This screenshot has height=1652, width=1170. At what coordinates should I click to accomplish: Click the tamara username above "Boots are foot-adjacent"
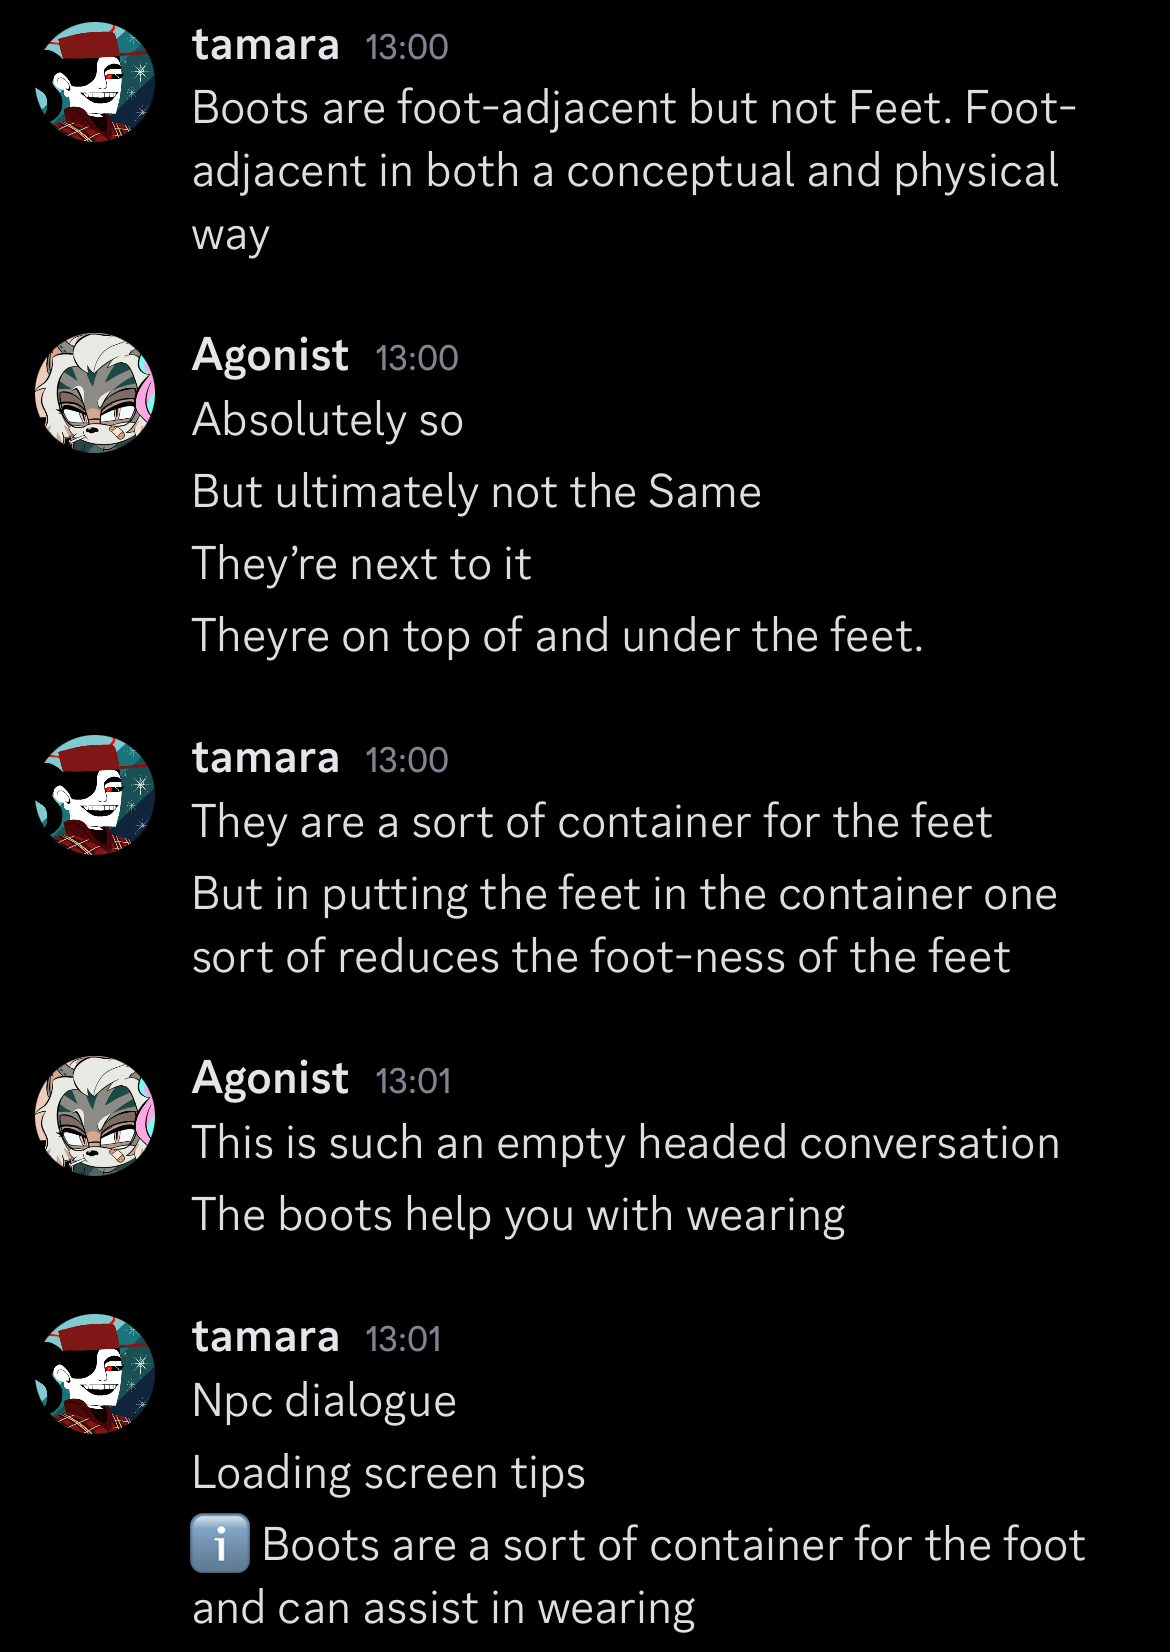tap(265, 45)
